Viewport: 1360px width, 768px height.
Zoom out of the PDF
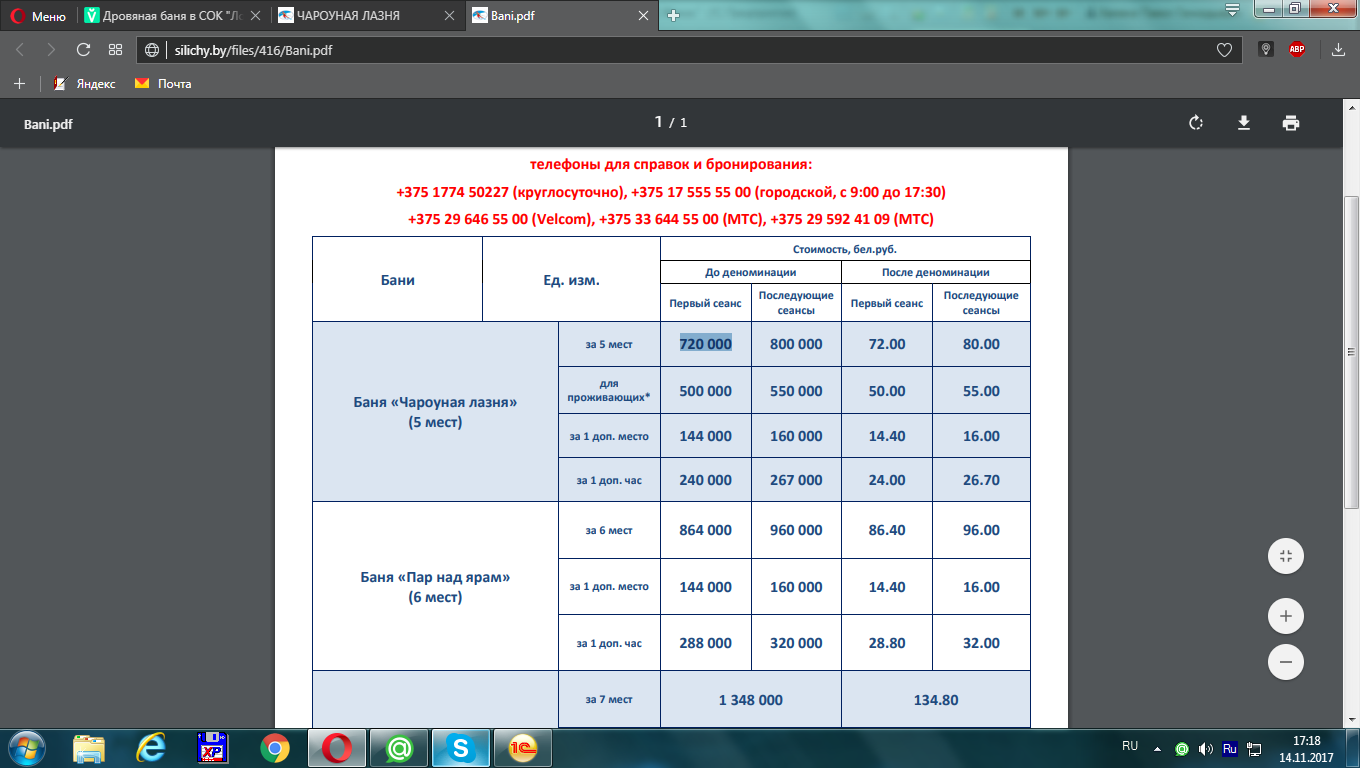pos(1285,661)
